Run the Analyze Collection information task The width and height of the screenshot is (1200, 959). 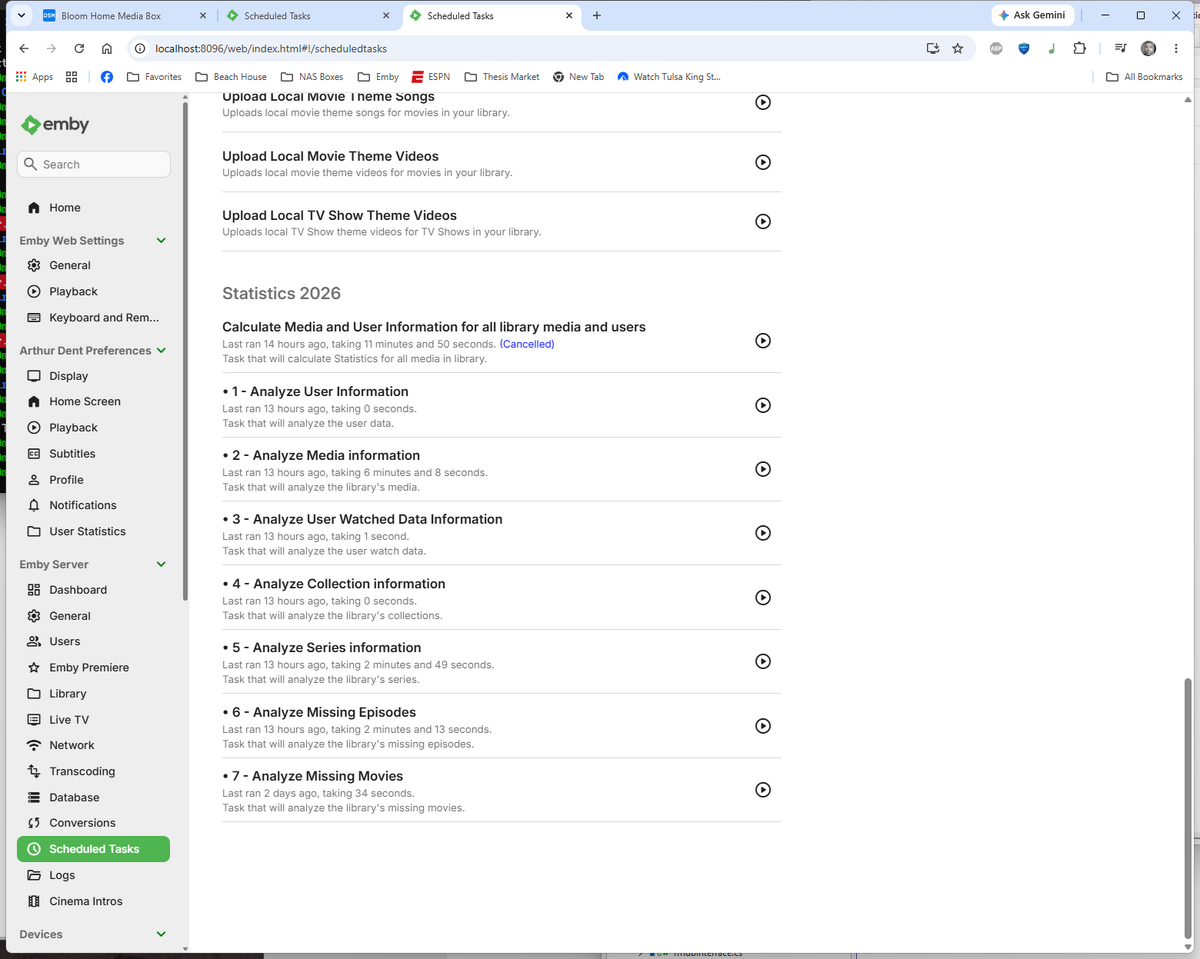coord(763,597)
